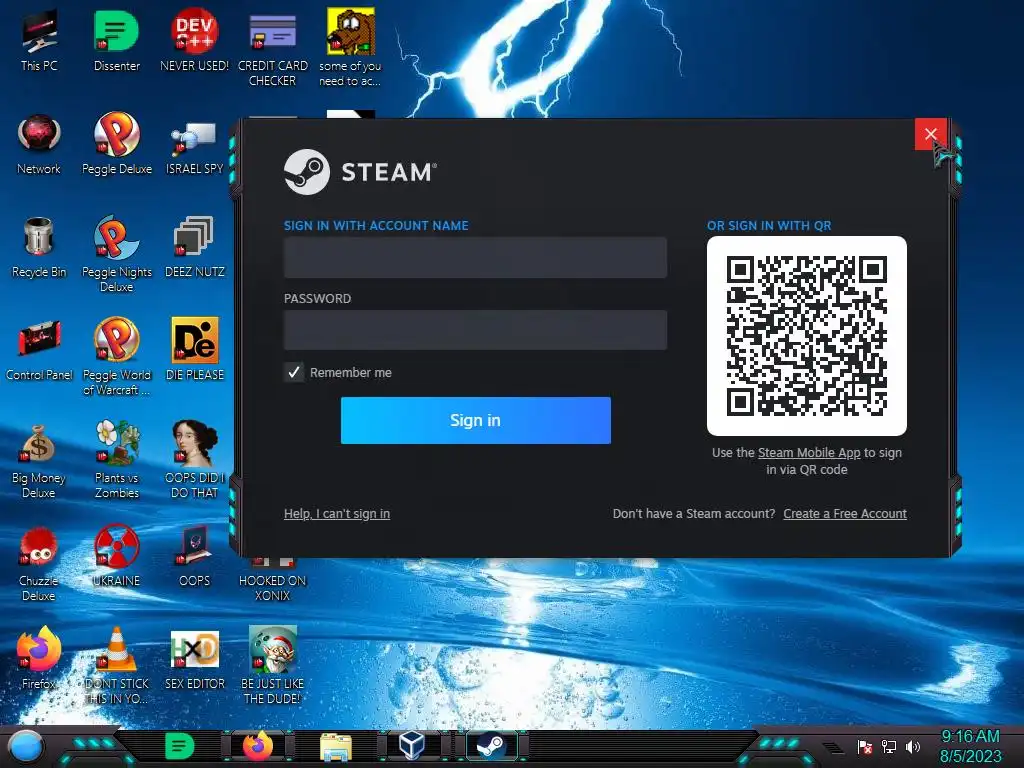
Task: Click the Steam sign-in QR code
Action: click(807, 336)
